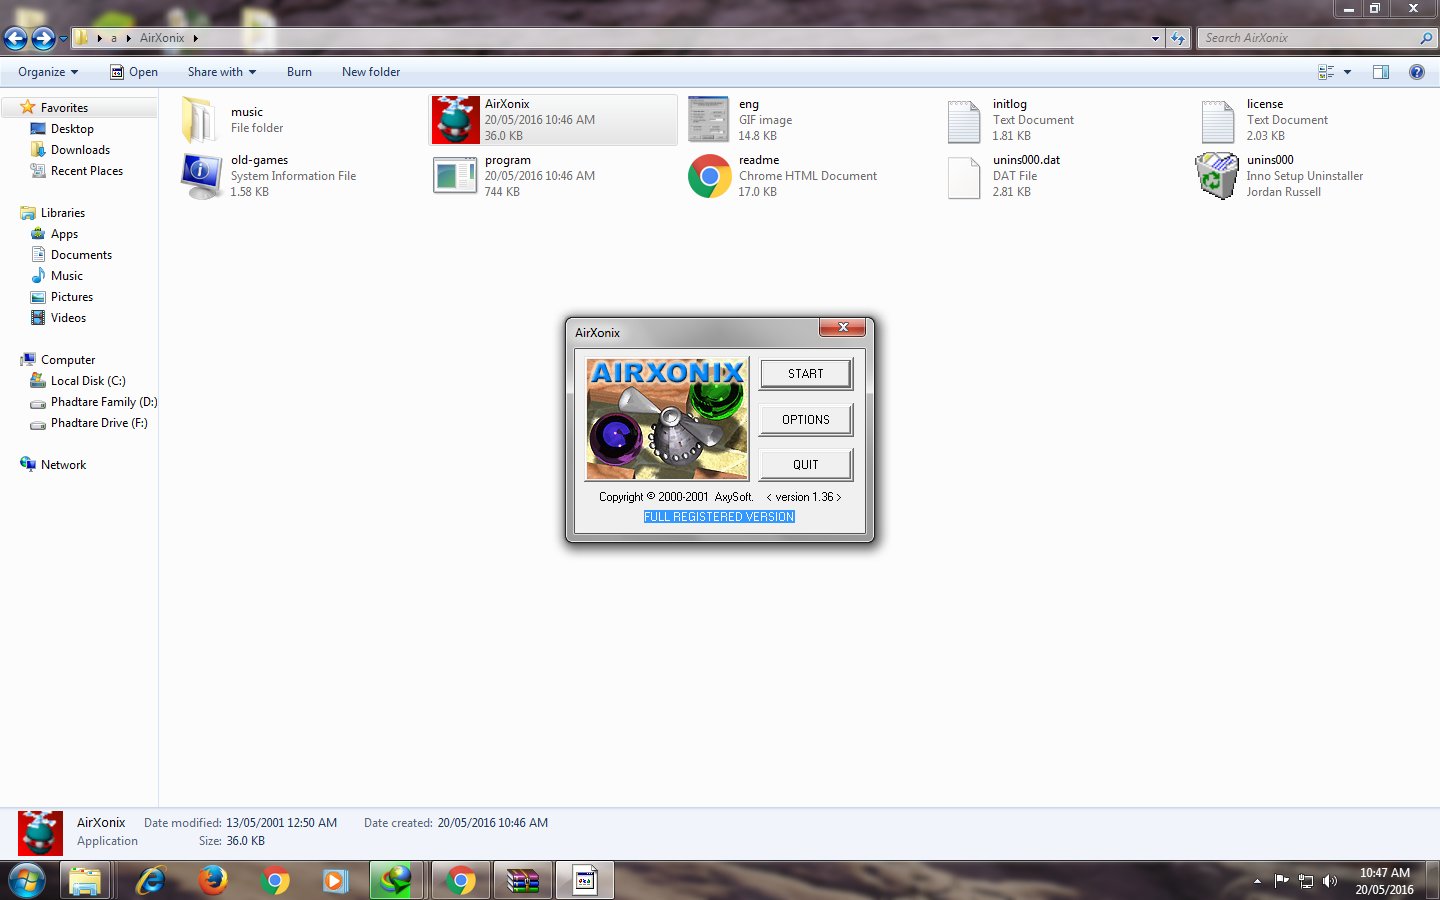Select the readme Chrome HTML document icon

[x=709, y=176]
